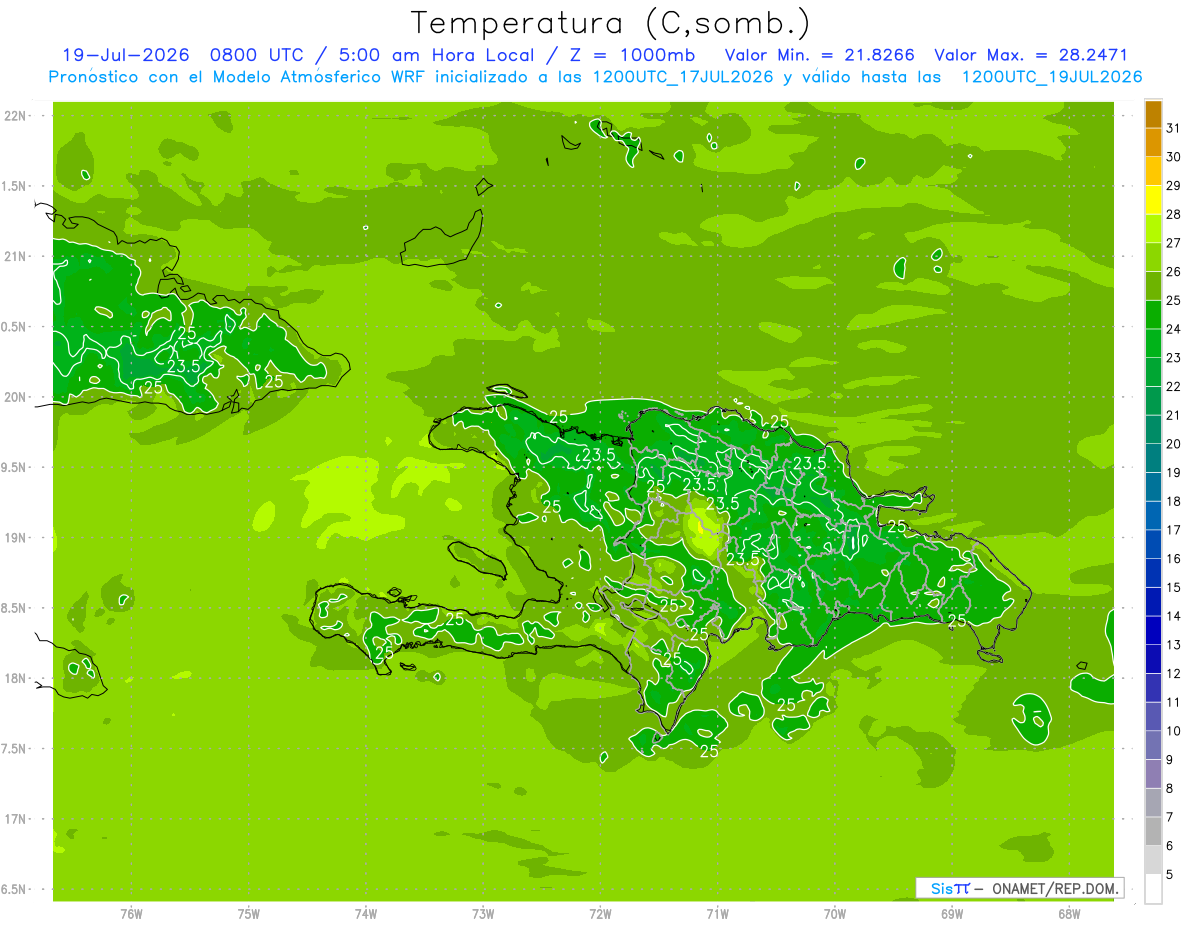The width and height of the screenshot is (1200, 927).
Task: Click the '75W' longitude label
Action: (x=249, y=914)
